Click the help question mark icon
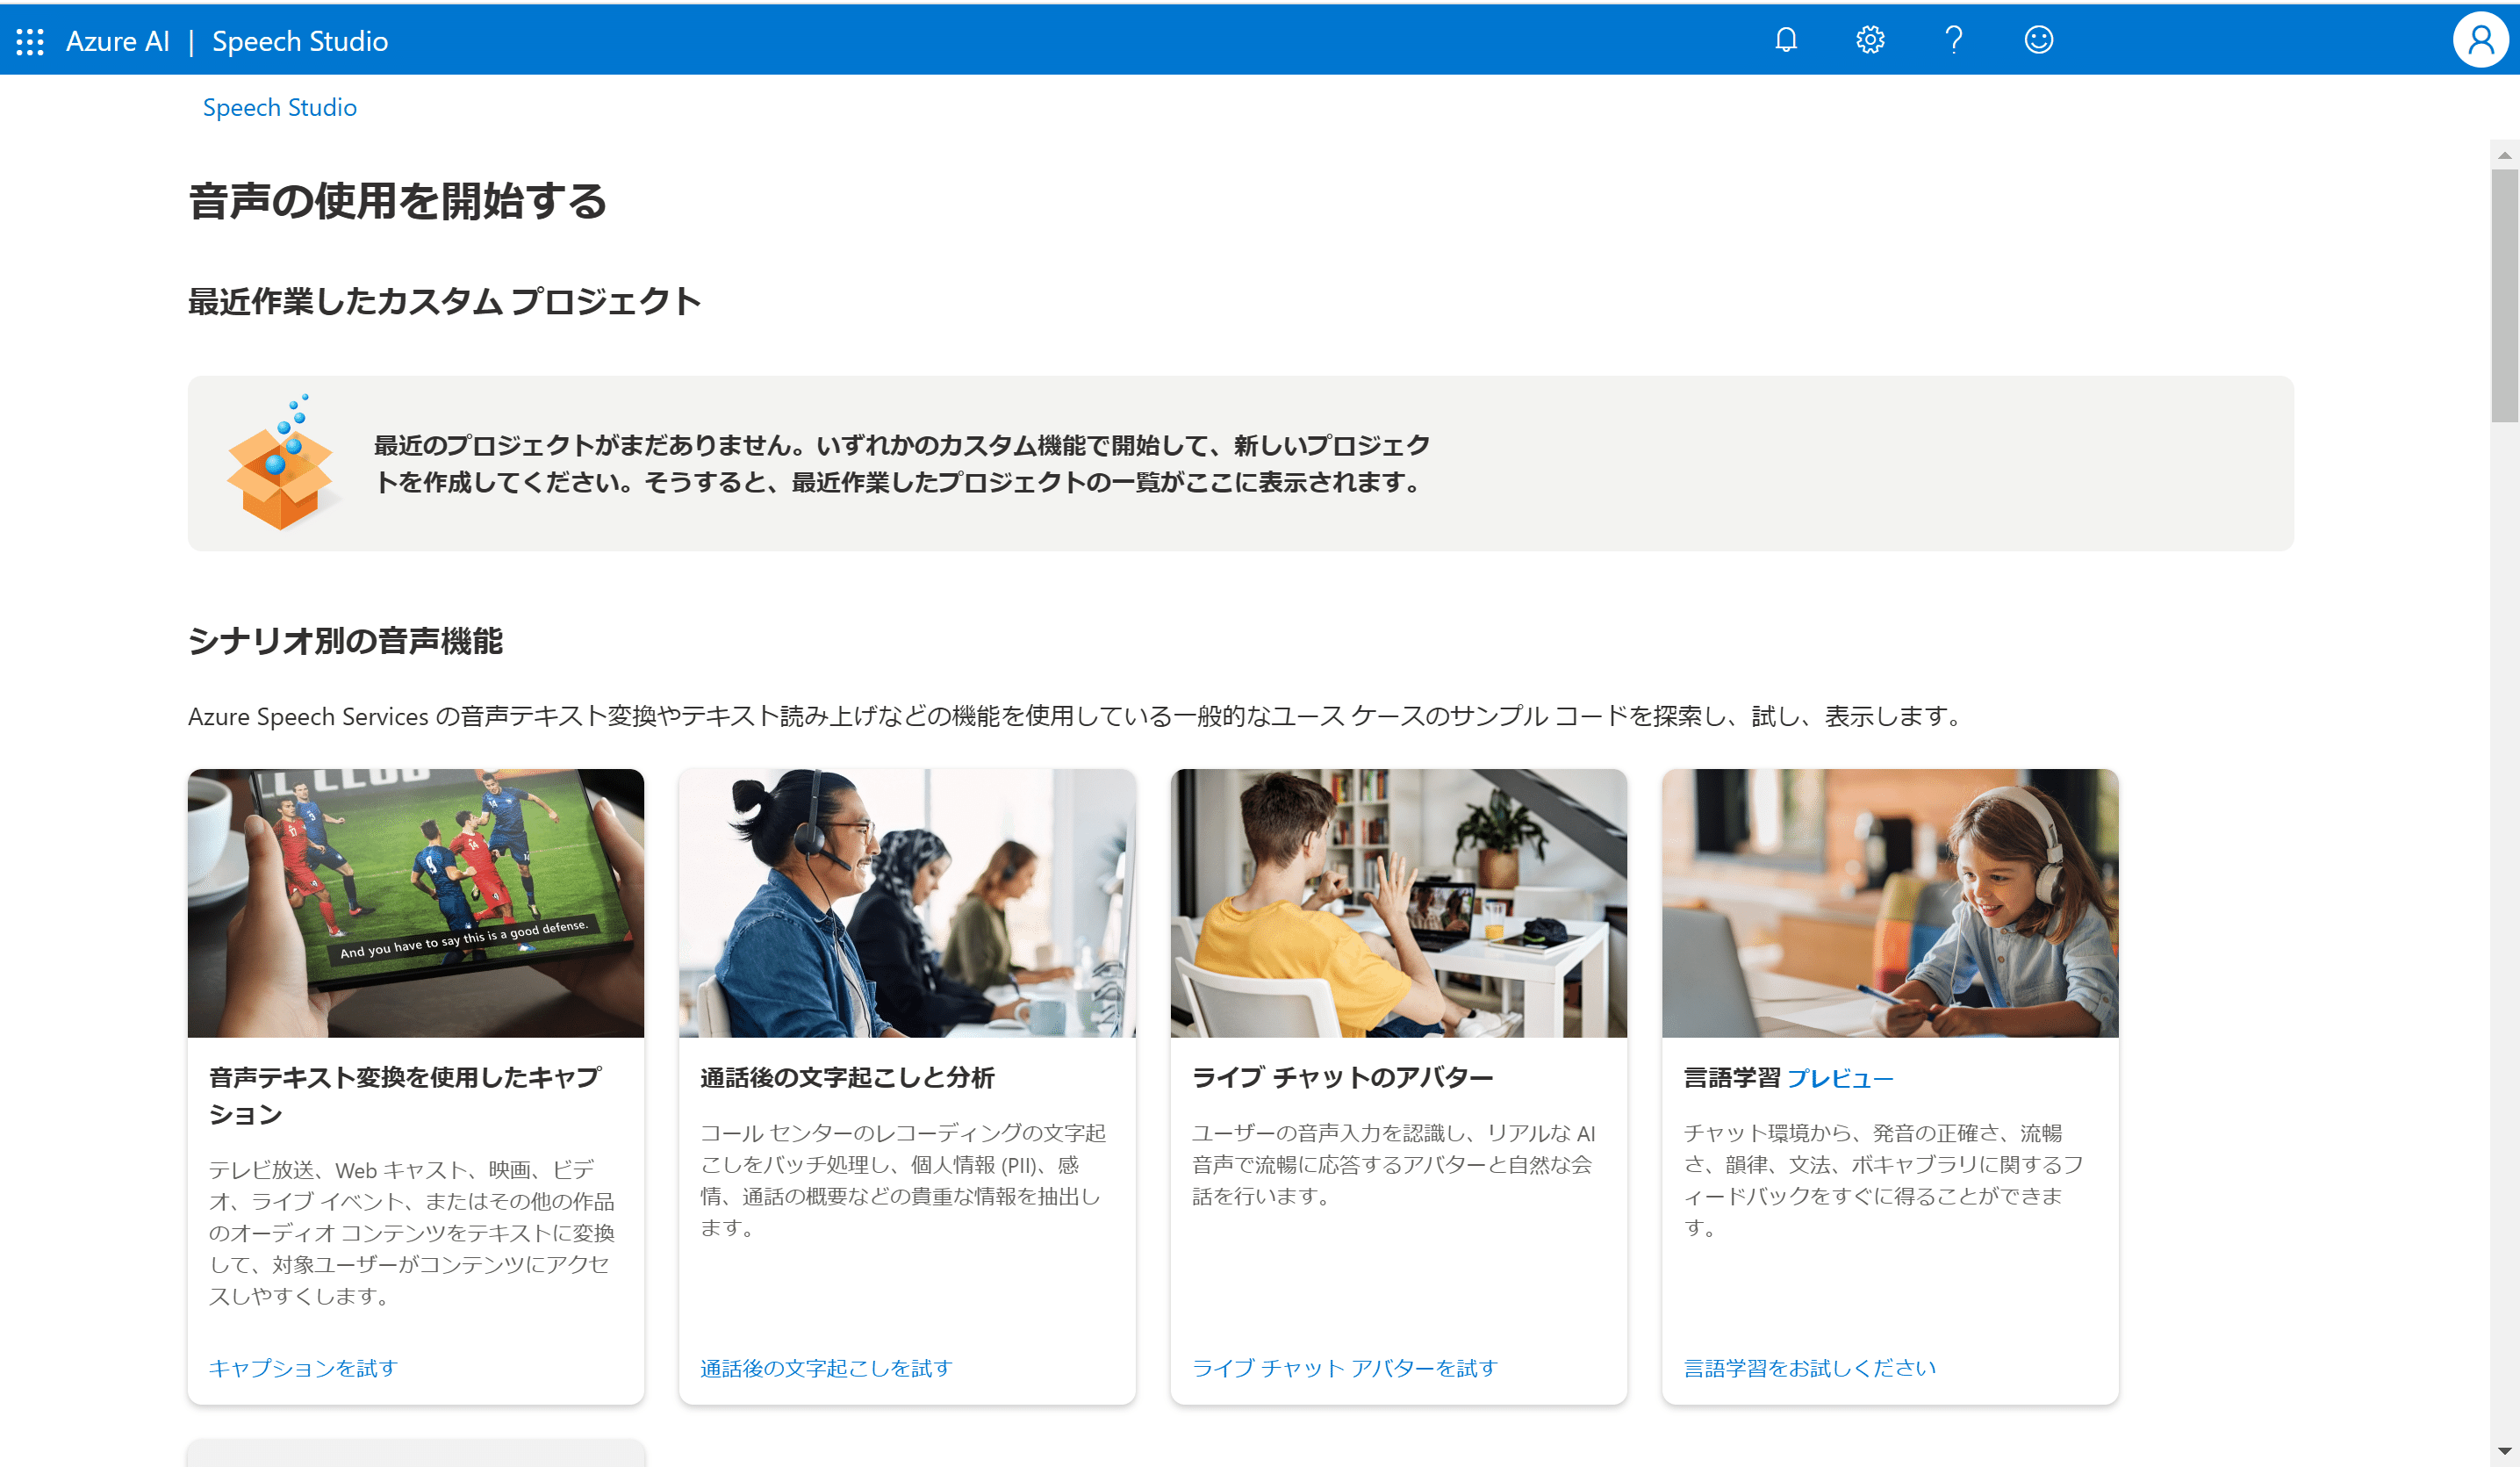This screenshot has width=2520, height=1467. (1953, 40)
